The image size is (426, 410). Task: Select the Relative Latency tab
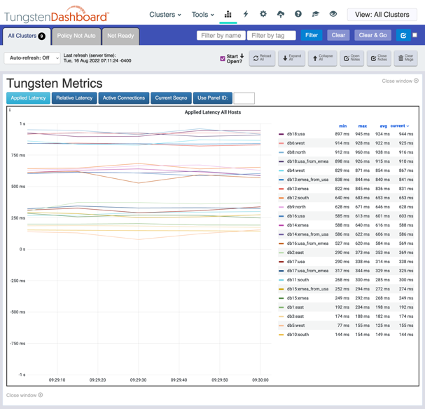74,98
